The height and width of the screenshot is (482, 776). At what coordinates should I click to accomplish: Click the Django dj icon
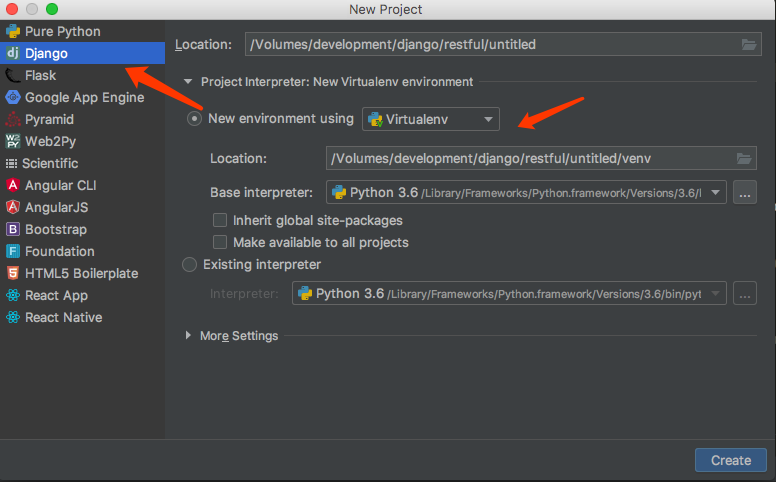(x=12, y=53)
